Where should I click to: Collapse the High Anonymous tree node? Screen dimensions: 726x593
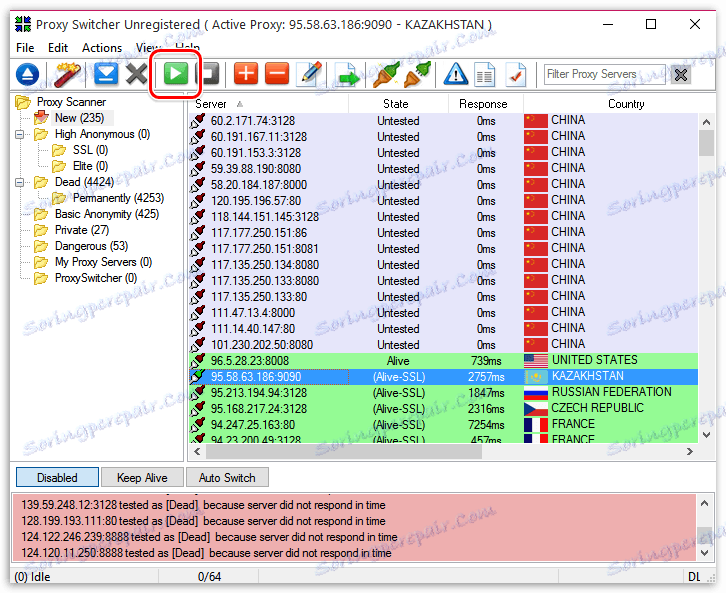pyautogui.click(x=19, y=134)
